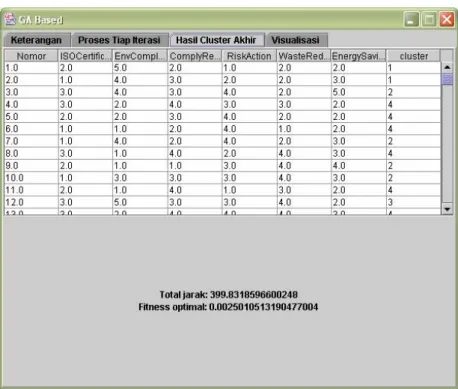Click the cluster column header

(413, 56)
